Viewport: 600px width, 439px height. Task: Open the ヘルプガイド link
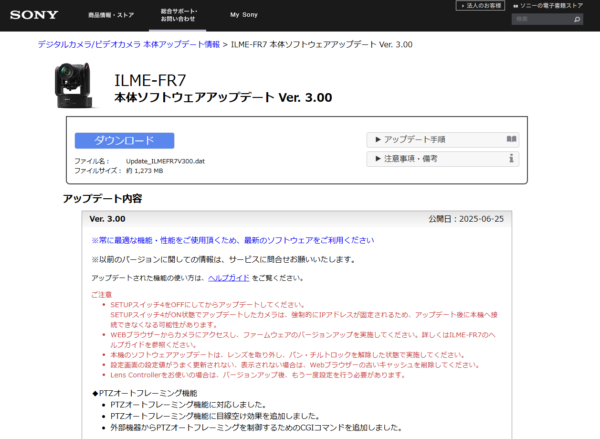[x=228, y=278]
